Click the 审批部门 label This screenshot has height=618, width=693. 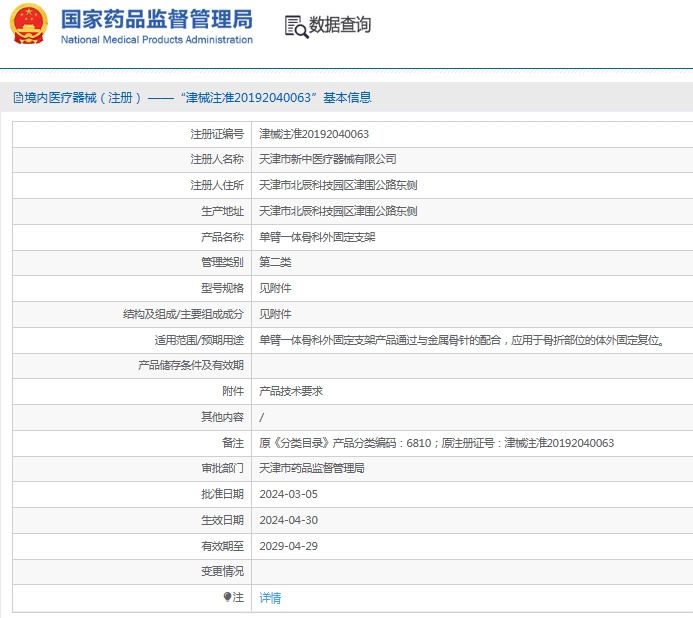[222, 468]
